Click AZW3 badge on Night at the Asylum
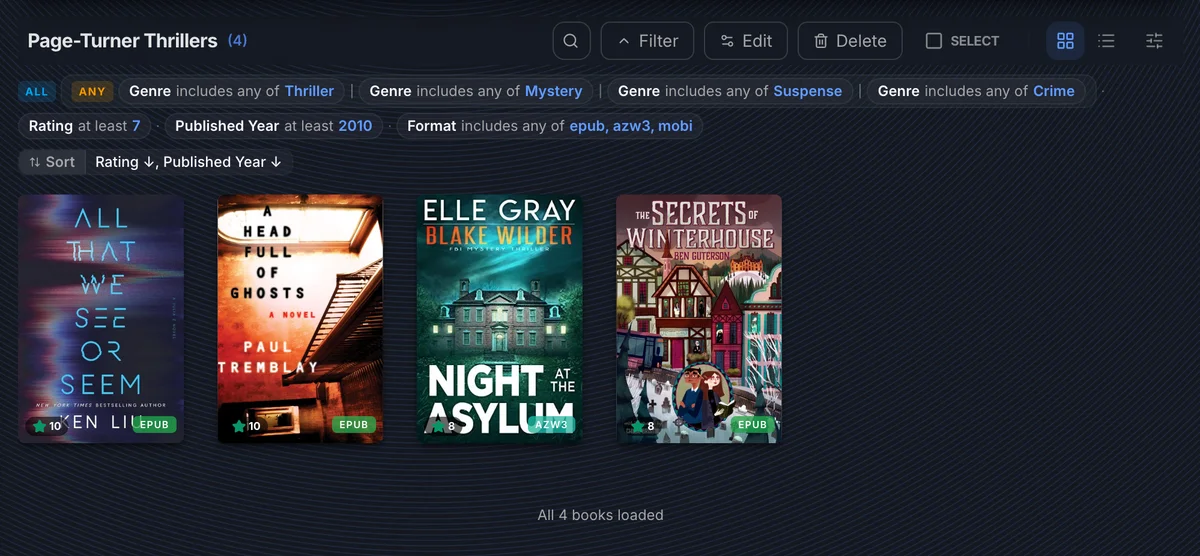 [553, 425]
